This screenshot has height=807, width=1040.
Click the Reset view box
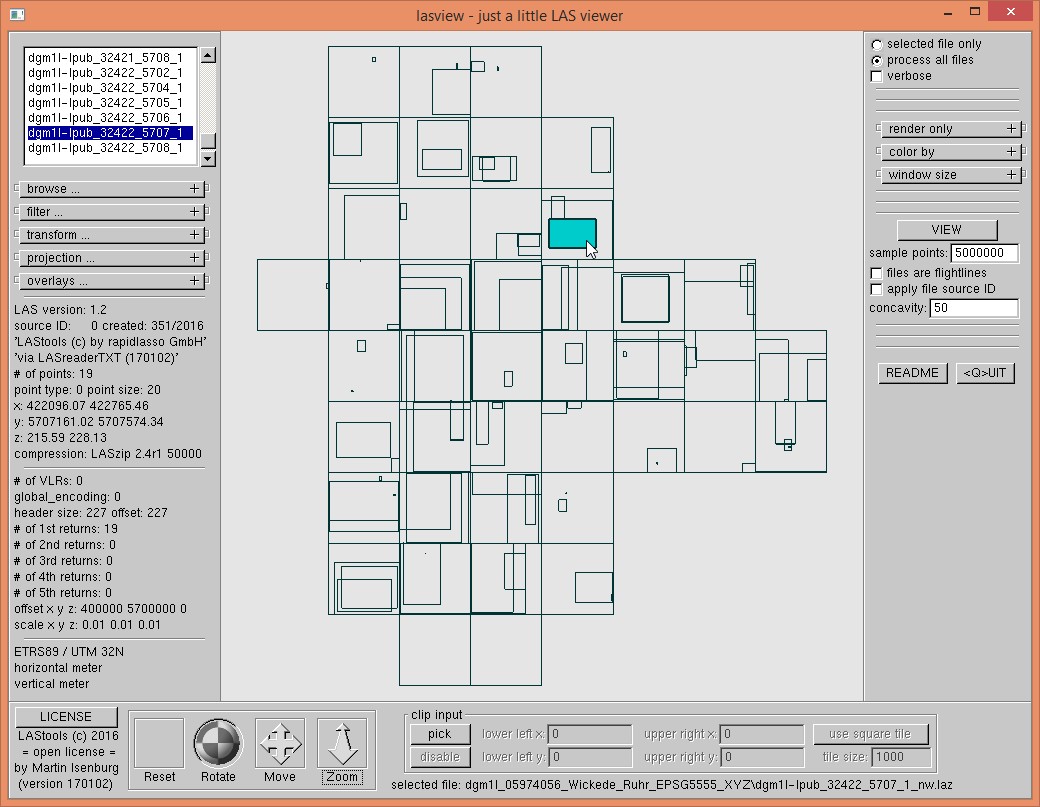tap(159, 743)
